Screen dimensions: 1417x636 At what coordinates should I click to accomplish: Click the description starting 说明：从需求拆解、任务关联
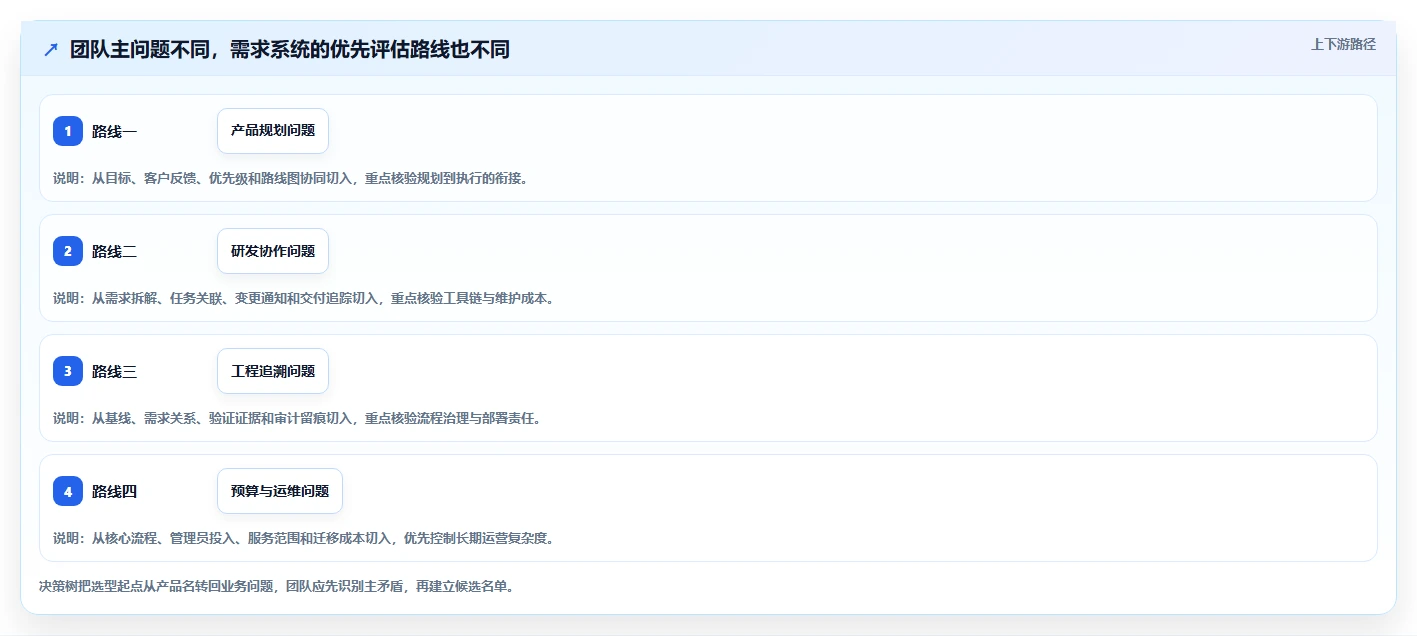coord(303,298)
